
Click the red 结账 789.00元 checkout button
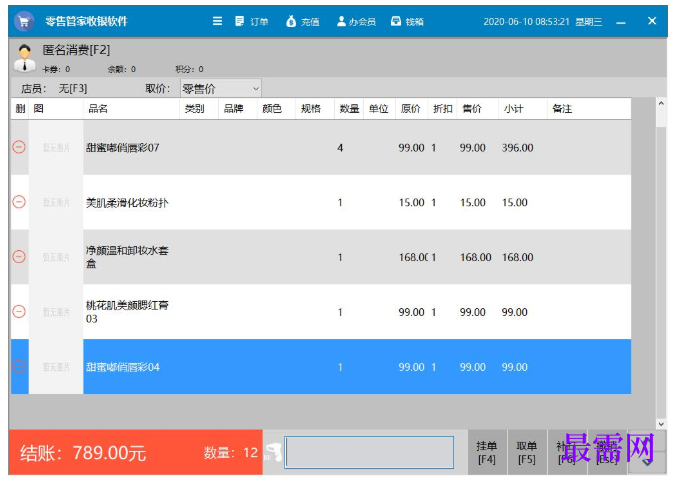(x=136, y=452)
